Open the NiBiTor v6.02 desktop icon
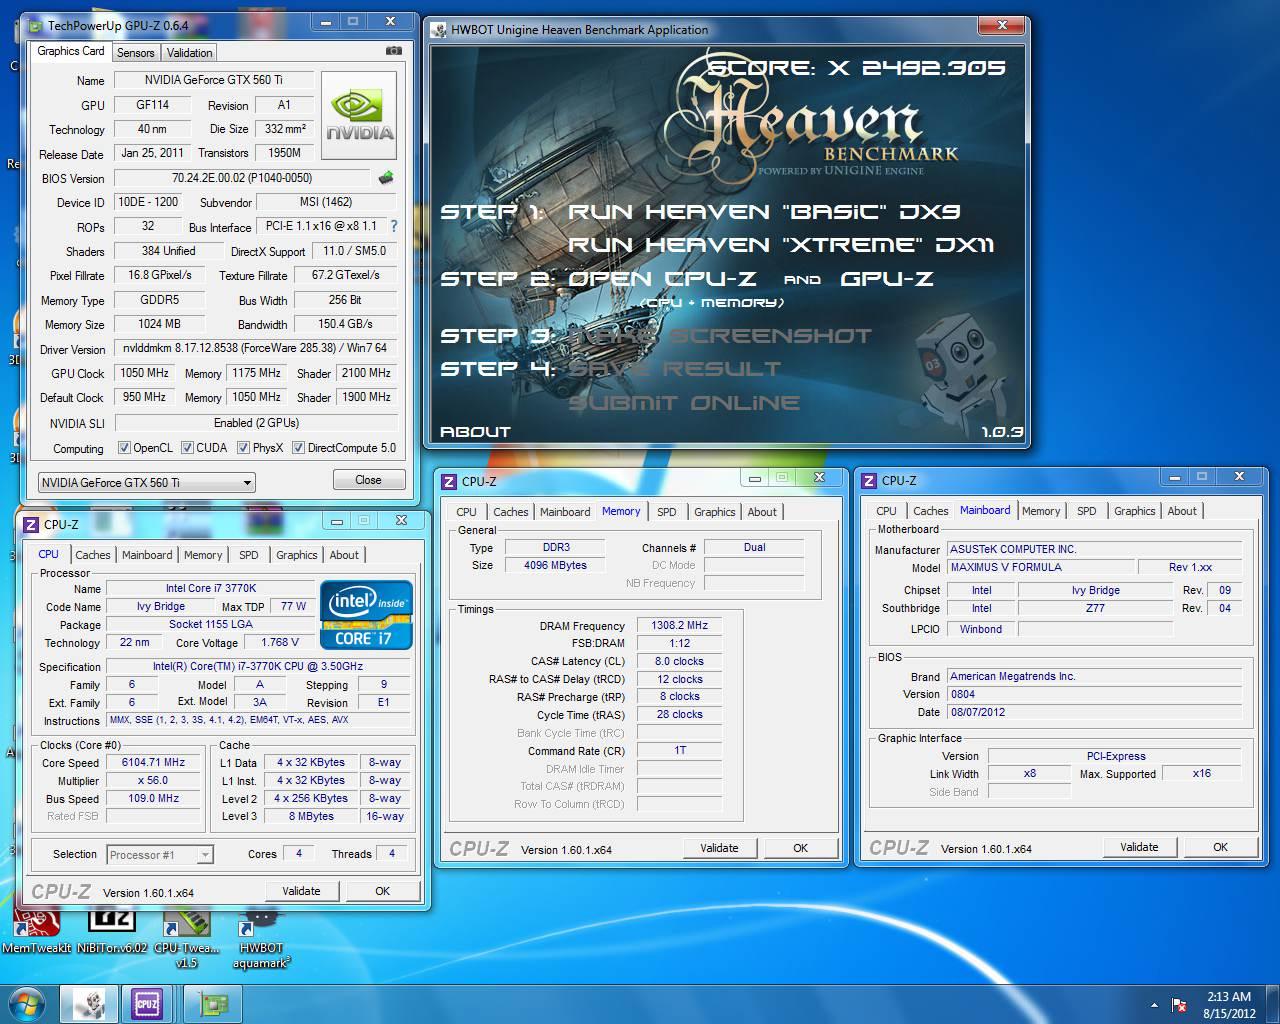Viewport: 1280px width, 1024px height. [112, 931]
